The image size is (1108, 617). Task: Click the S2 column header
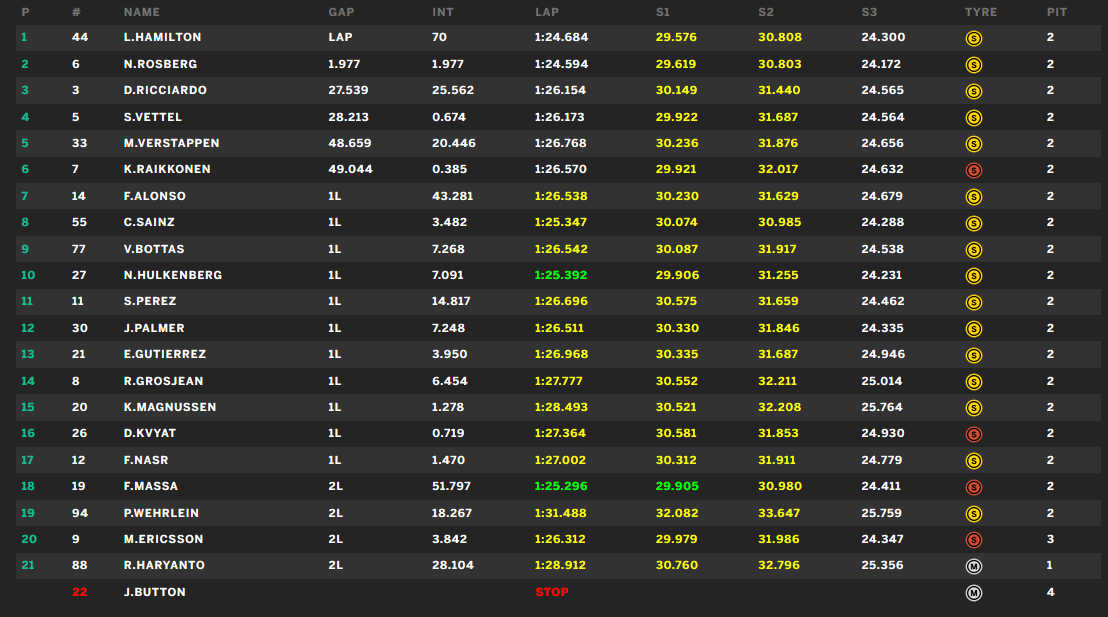coord(766,12)
